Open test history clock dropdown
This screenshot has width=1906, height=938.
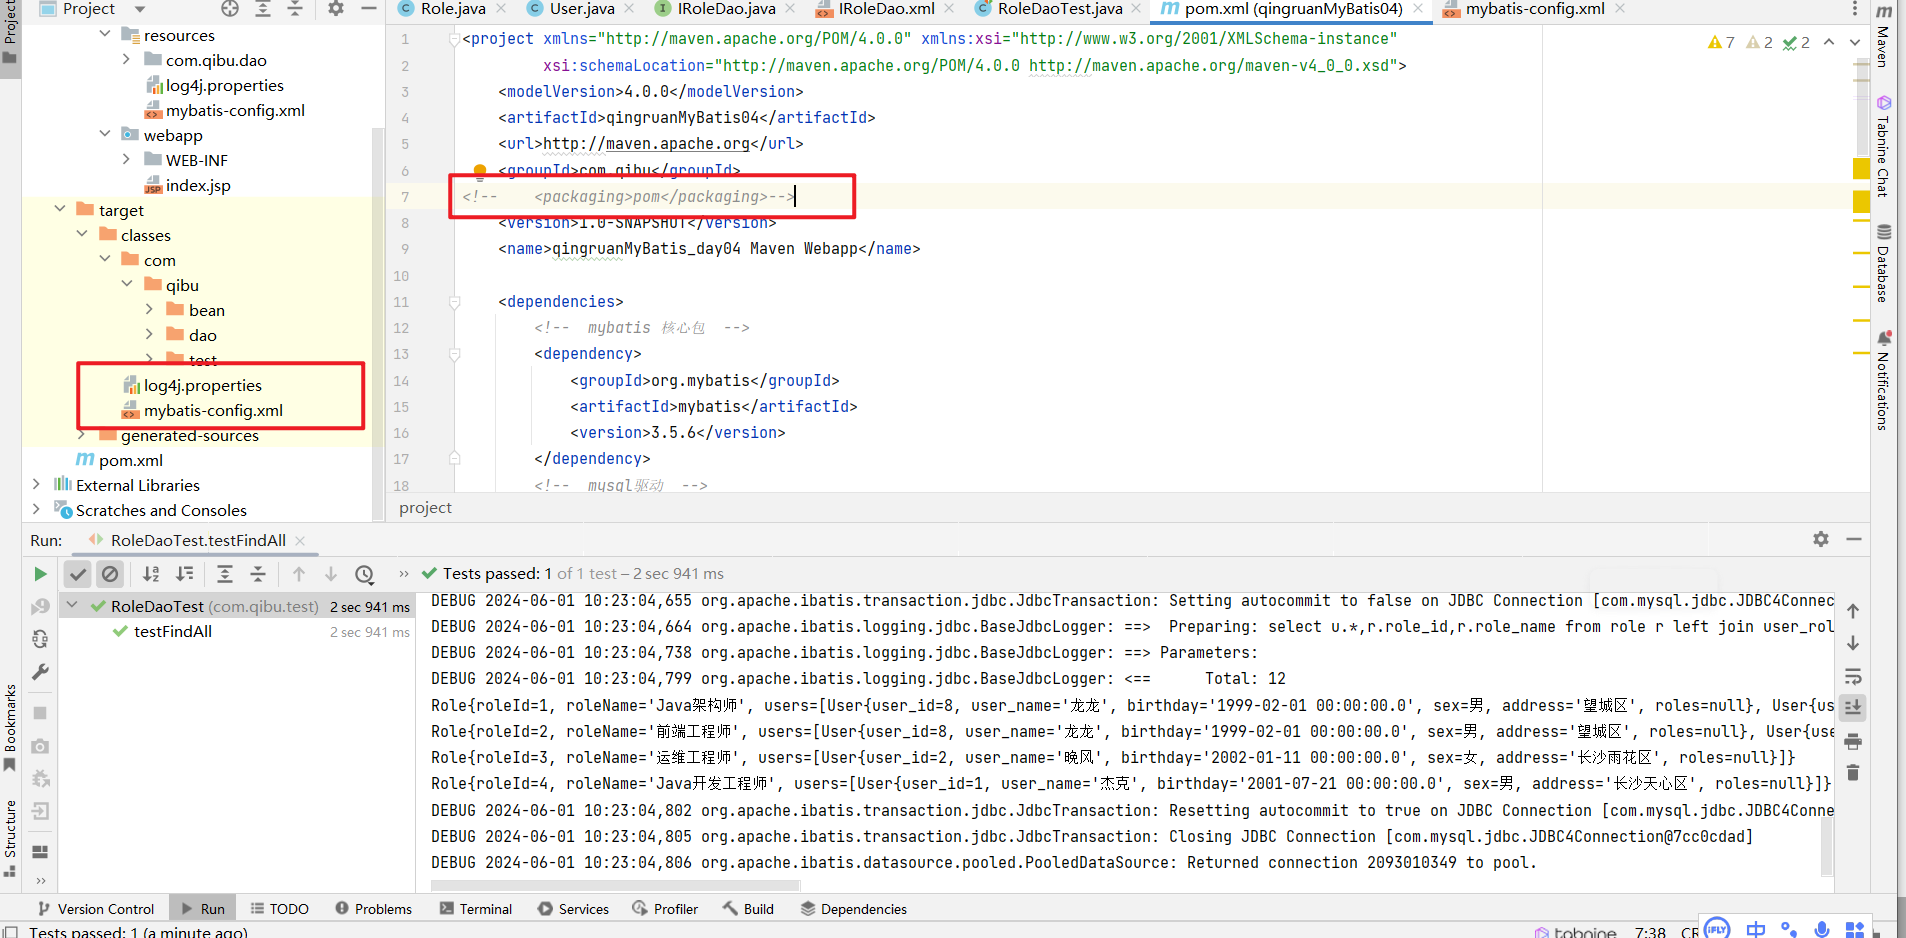(x=365, y=574)
